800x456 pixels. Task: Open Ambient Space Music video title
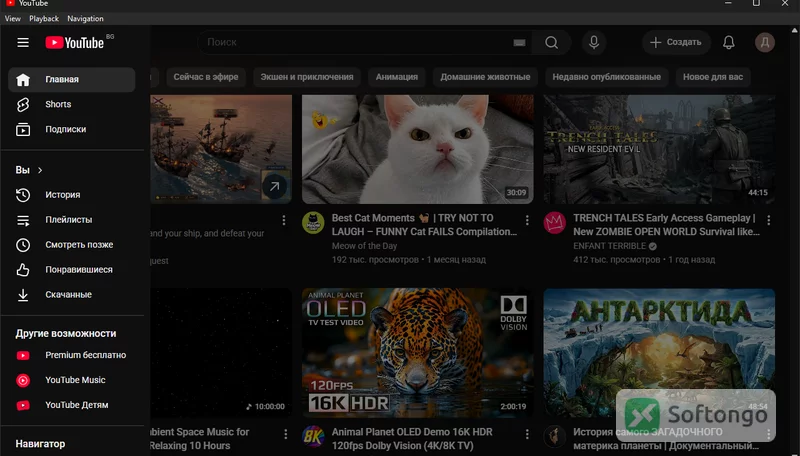[x=199, y=439]
